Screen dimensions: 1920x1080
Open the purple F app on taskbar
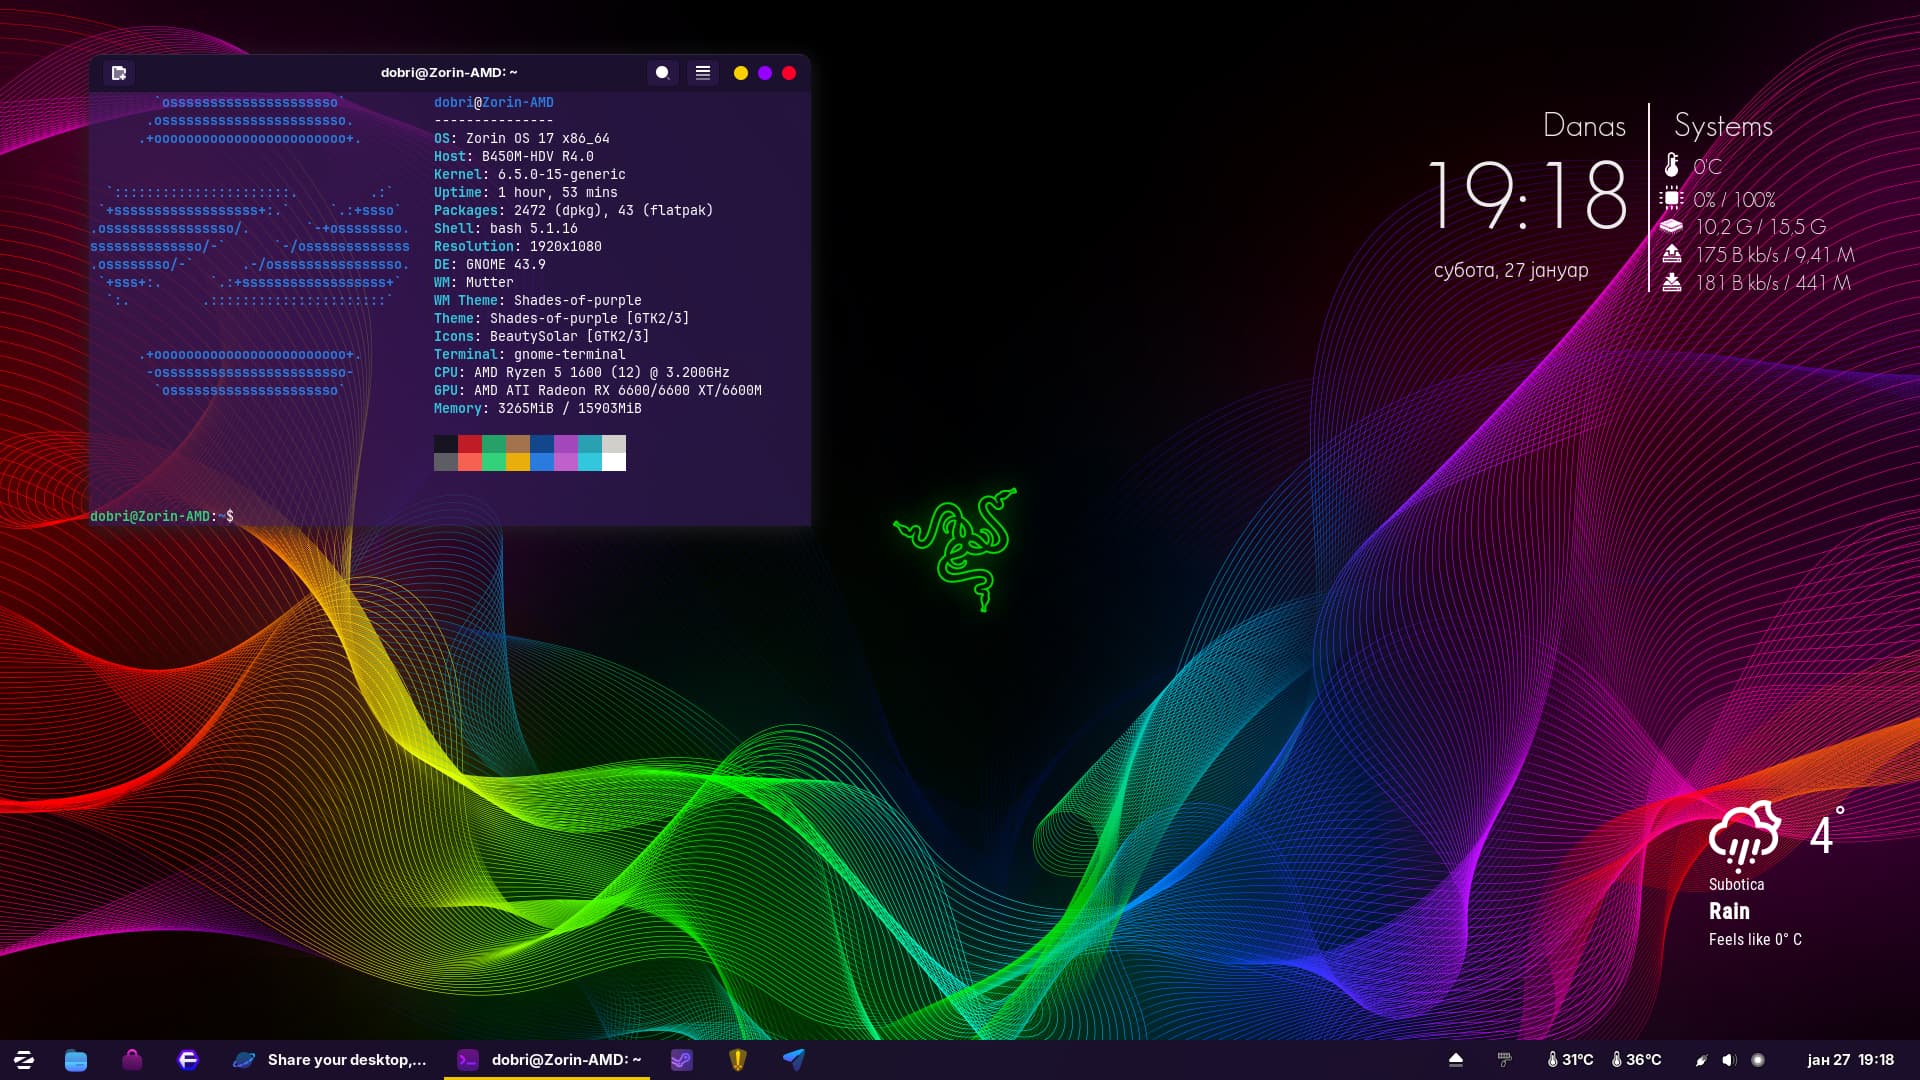click(188, 1060)
